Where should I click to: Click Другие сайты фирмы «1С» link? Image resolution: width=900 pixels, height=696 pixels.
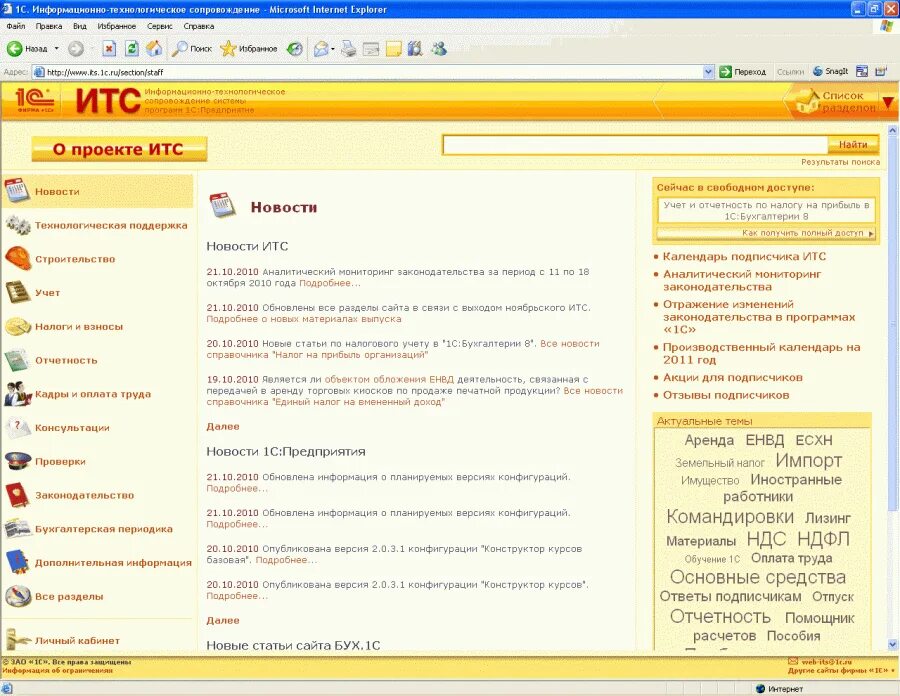pos(840,670)
